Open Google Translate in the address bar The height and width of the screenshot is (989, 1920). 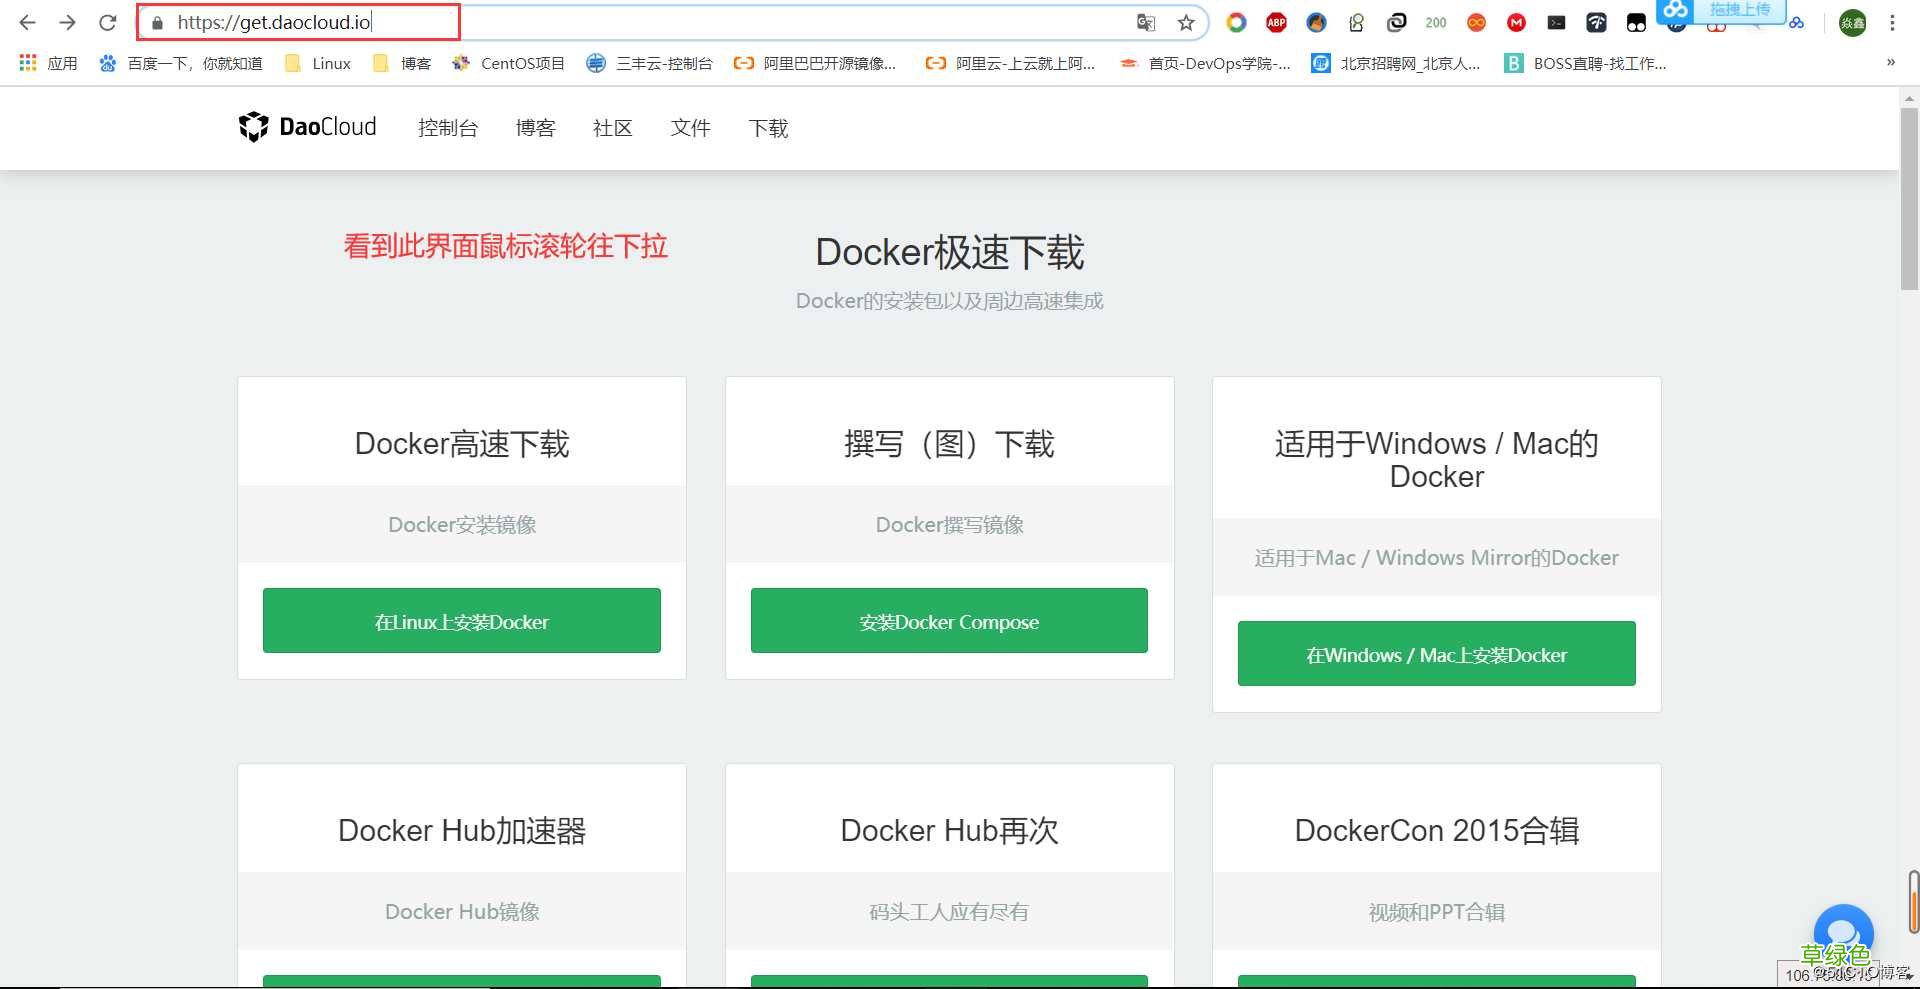click(1146, 22)
